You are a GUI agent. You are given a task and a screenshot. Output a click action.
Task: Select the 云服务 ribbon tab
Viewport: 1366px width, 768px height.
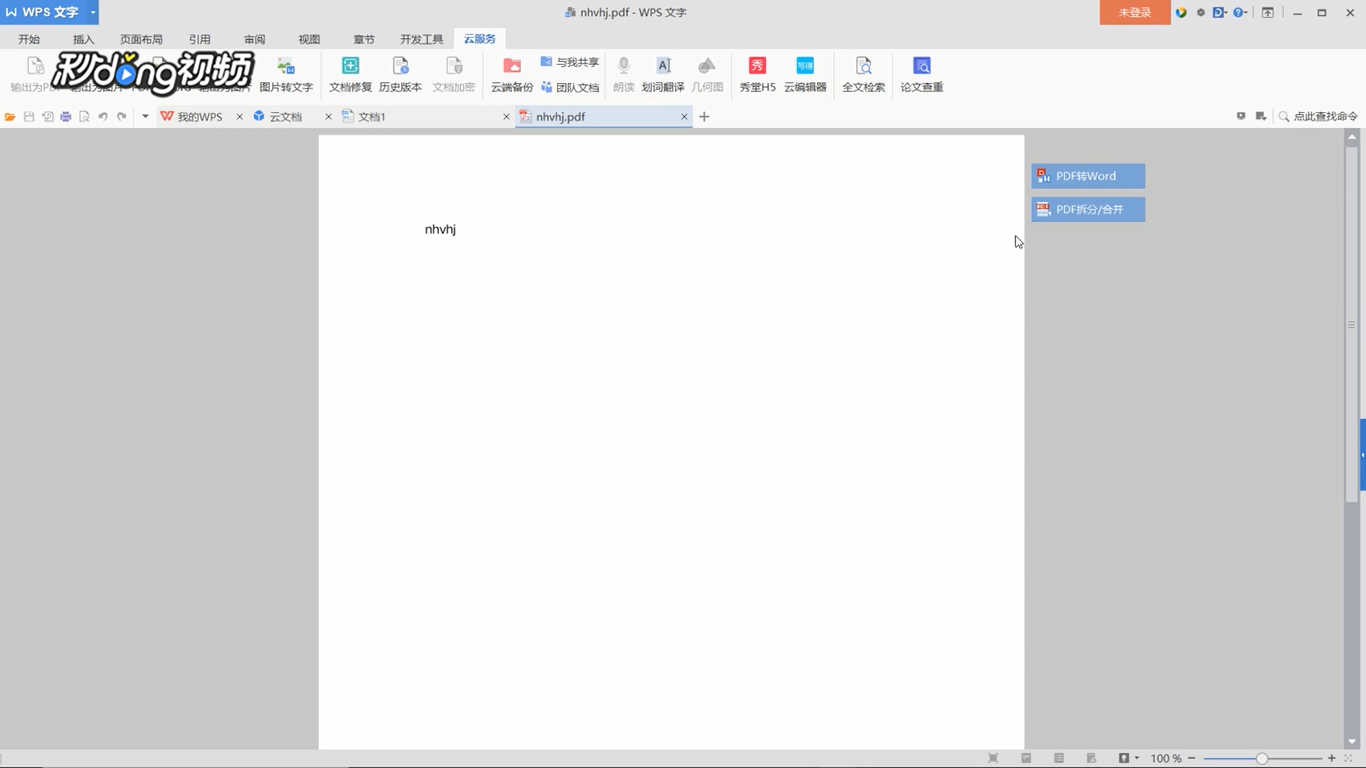click(x=479, y=39)
